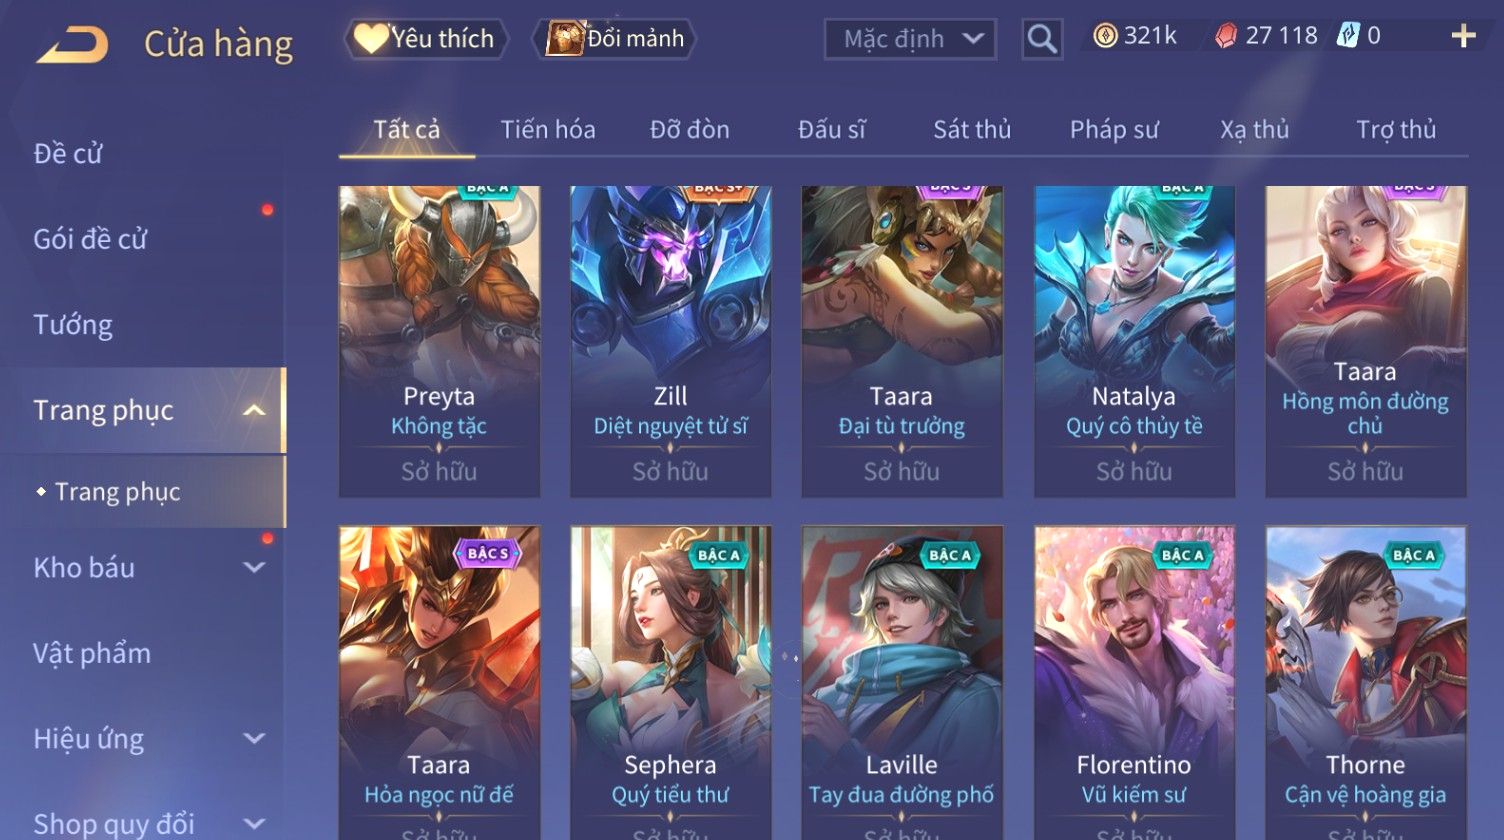The width and height of the screenshot is (1504, 840).
Task: Click the back arrow icon
Action: pos(72,44)
